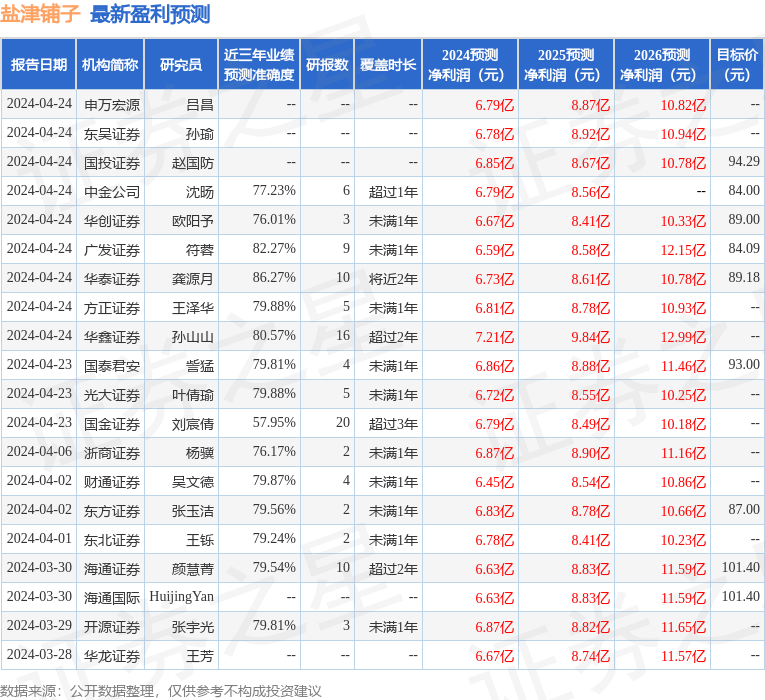Image resolution: width=765 pixels, height=700 pixels.
Task: Click the 2024预测净利润 column header
Action: [x=470, y=64]
